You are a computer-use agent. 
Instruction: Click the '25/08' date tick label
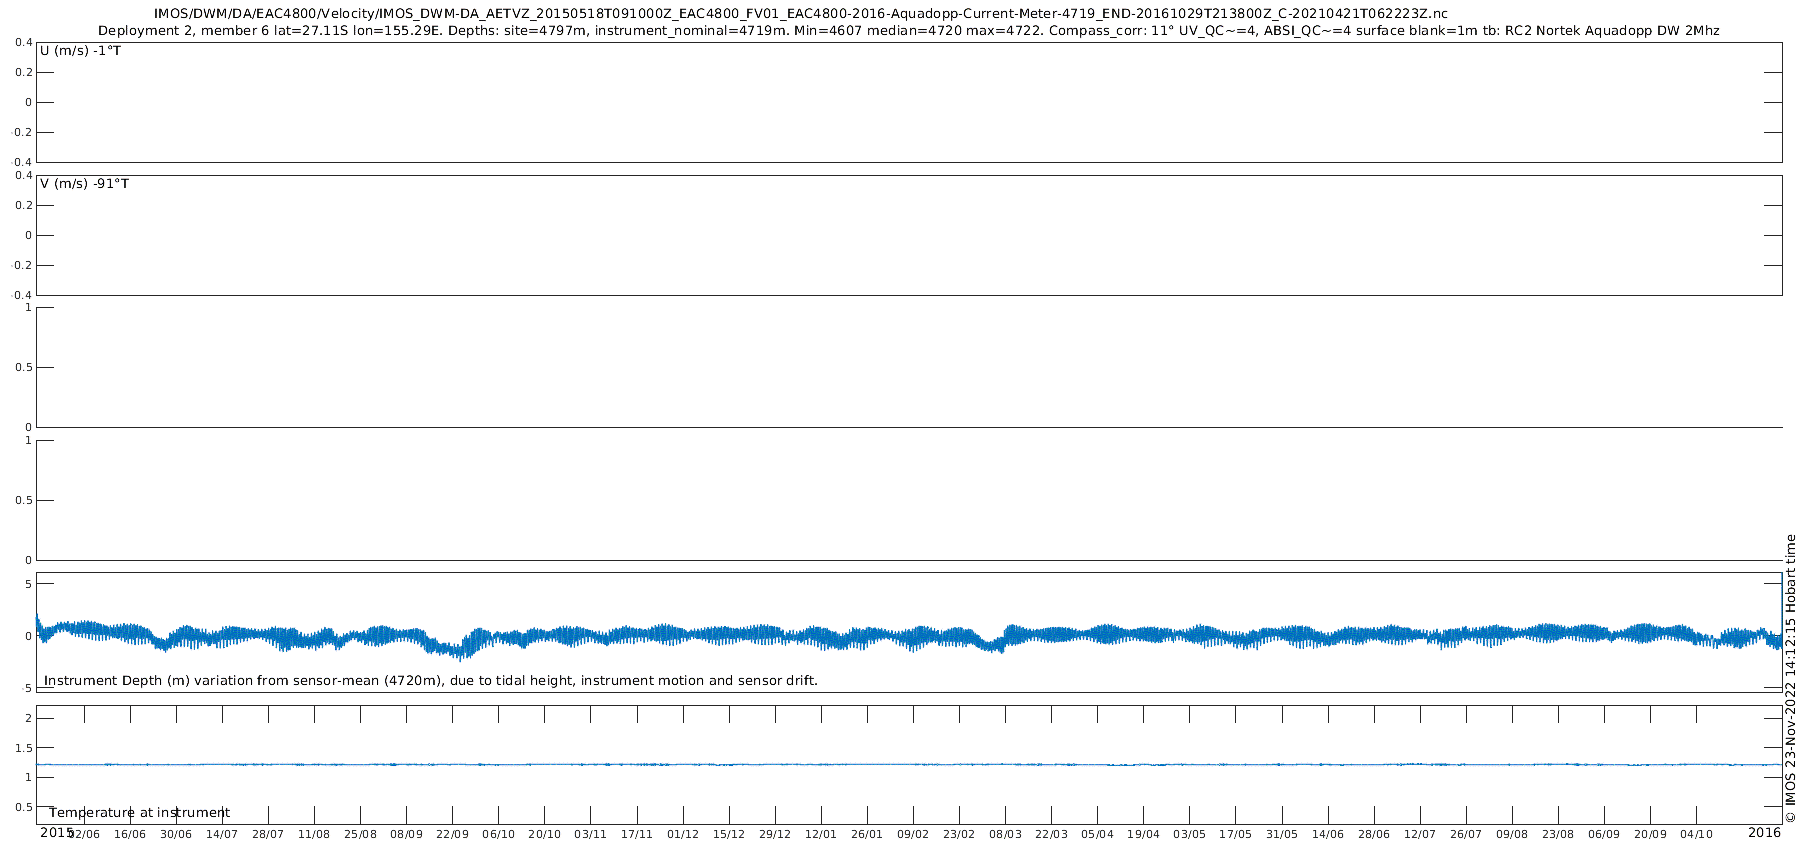tap(360, 834)
